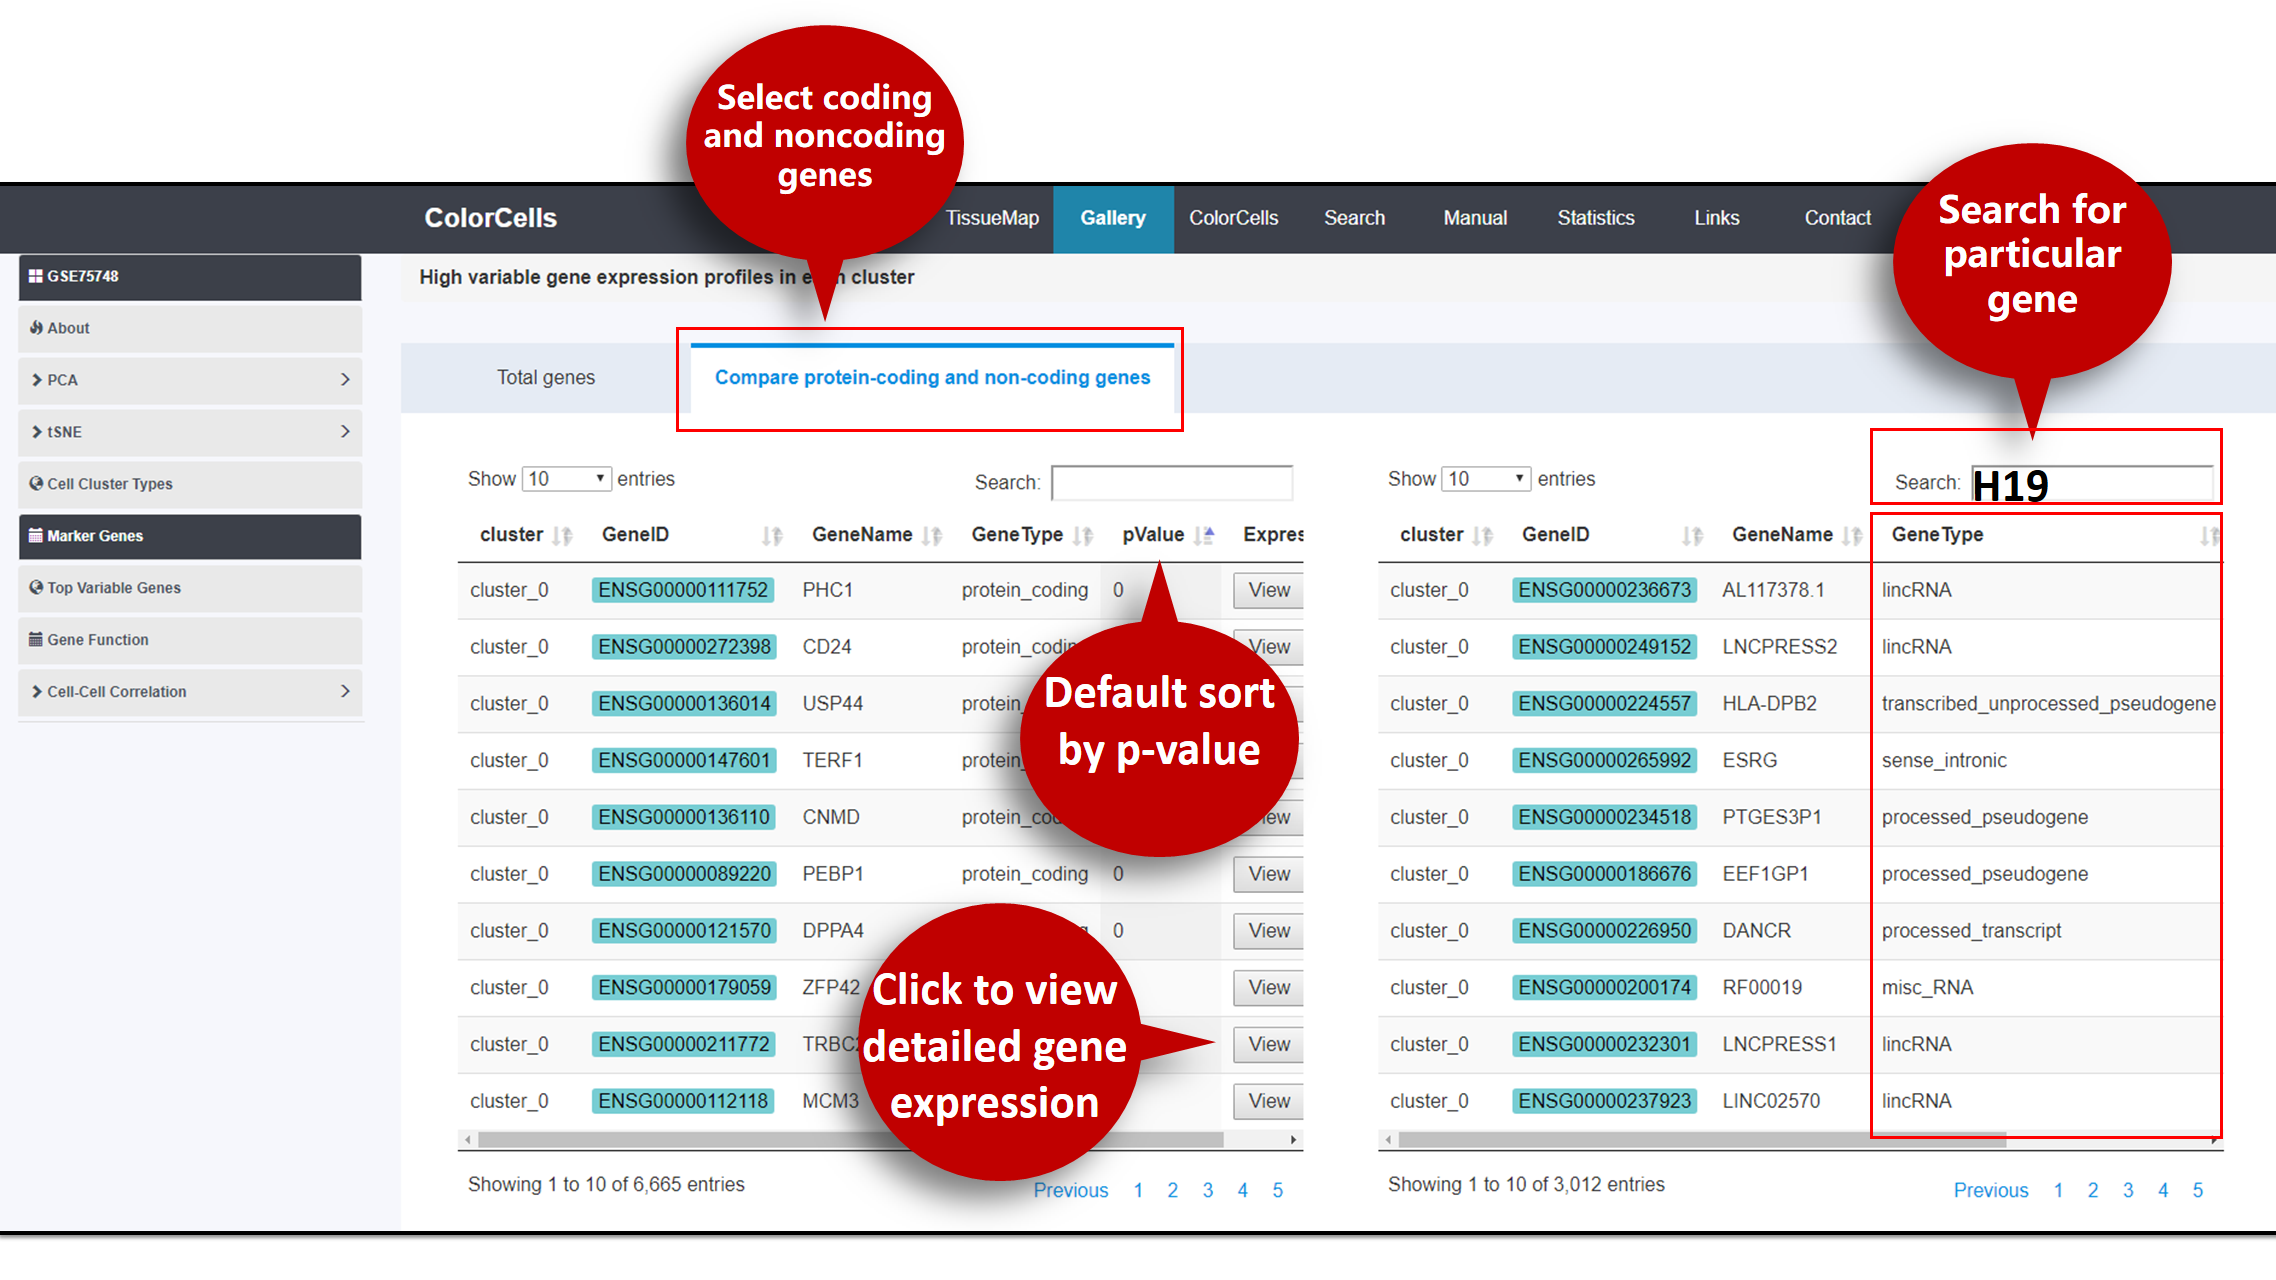Open TissueMap in the navigation bar
Screen dimensions: 2276x1280
pyautogui.click(x=992, y=218)
